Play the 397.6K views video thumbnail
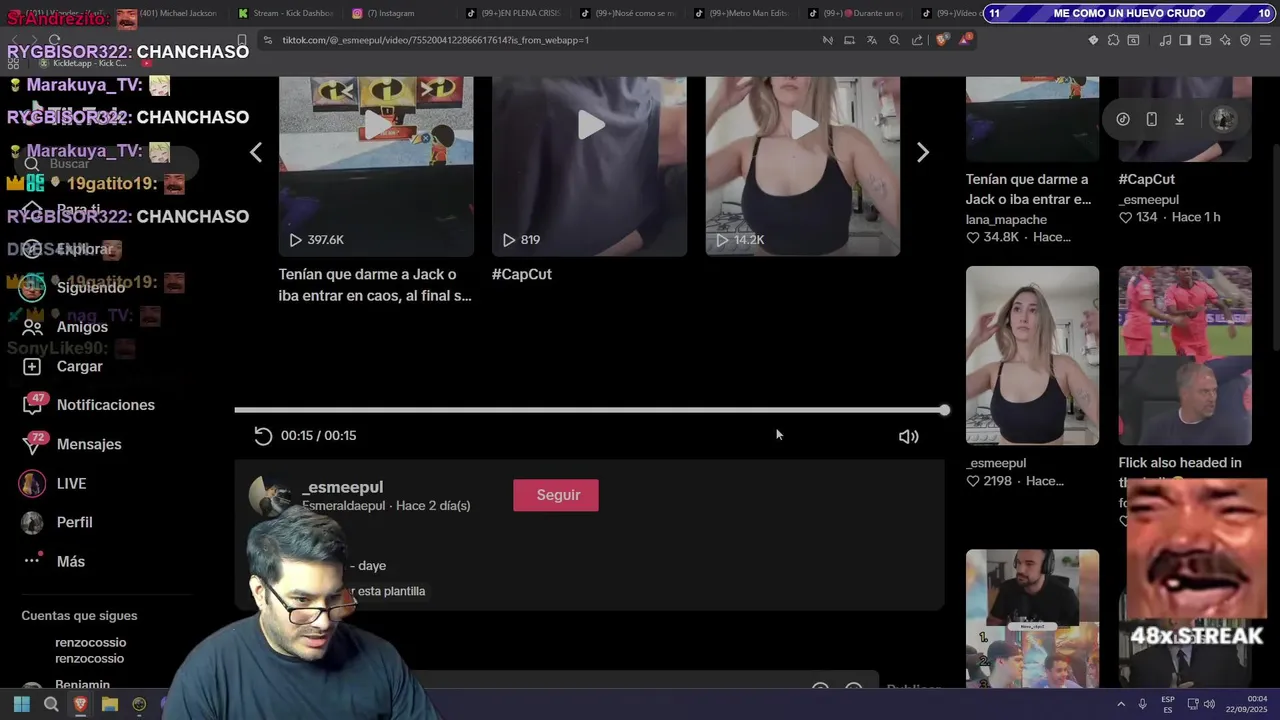The width and height of the screenshot is (1280, 720). [376, 166]
